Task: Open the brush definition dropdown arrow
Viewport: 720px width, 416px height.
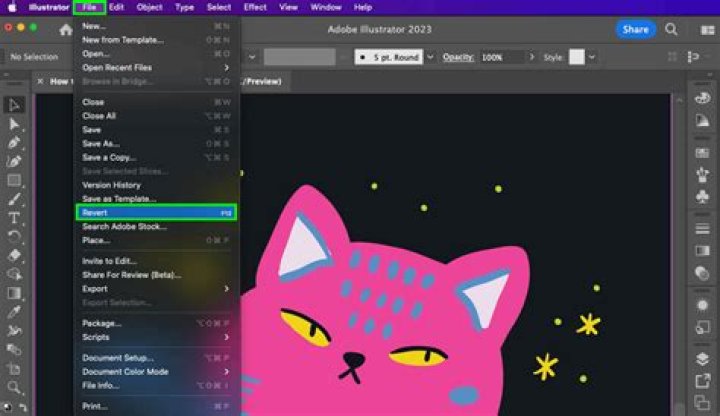Action: point(430,57)
